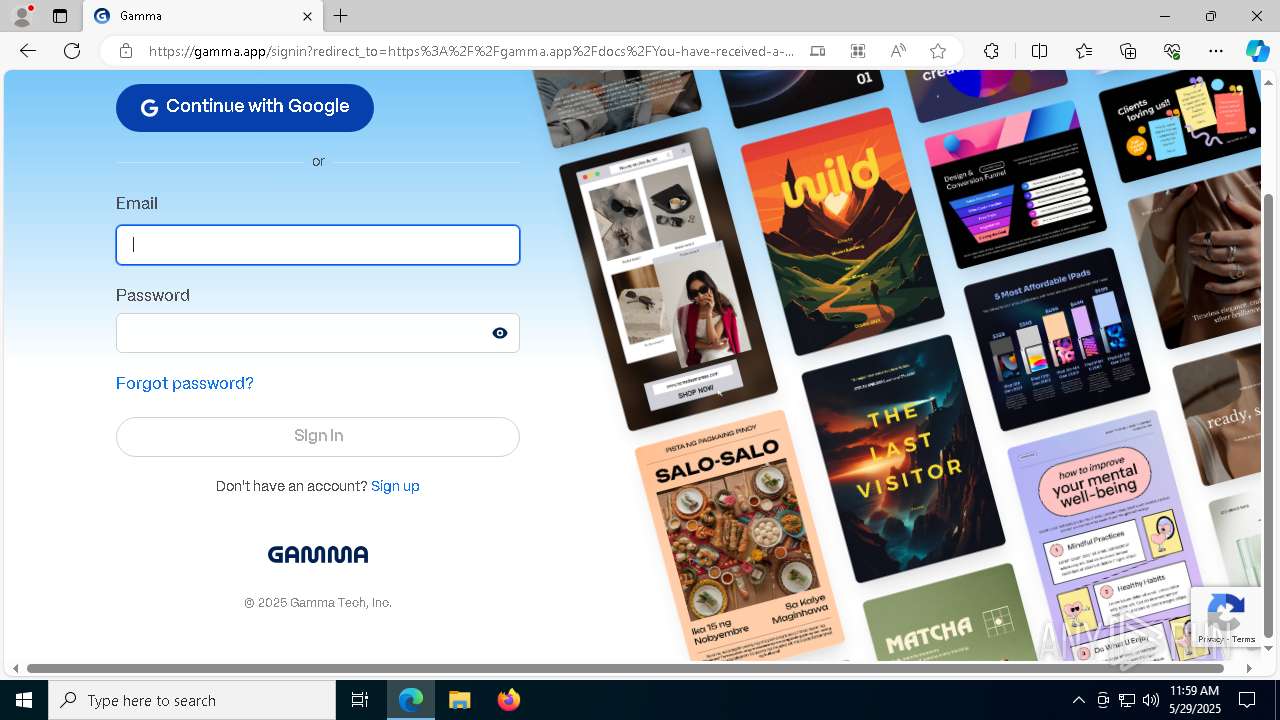Open the Forgot password link
The width and height of the screenshot is (1280, 720).
click(x=185, y=383)
